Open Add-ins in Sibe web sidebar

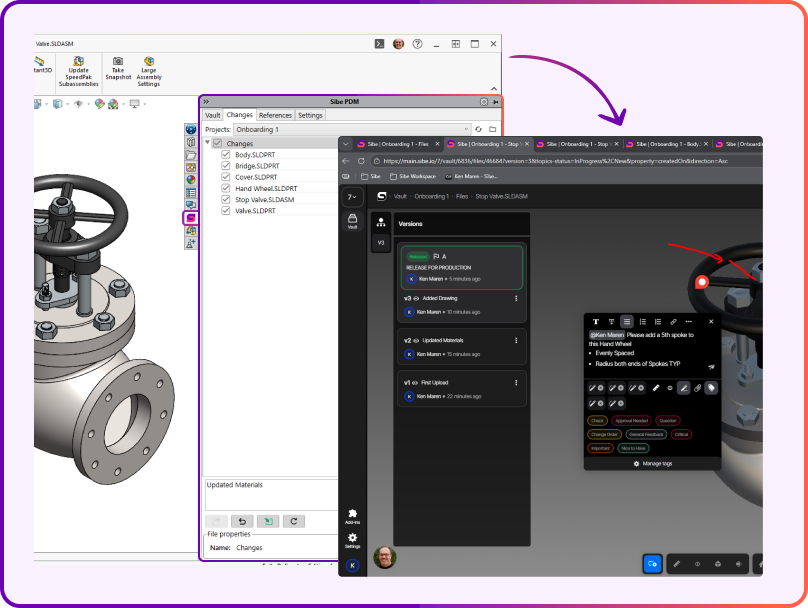[352, 516]
